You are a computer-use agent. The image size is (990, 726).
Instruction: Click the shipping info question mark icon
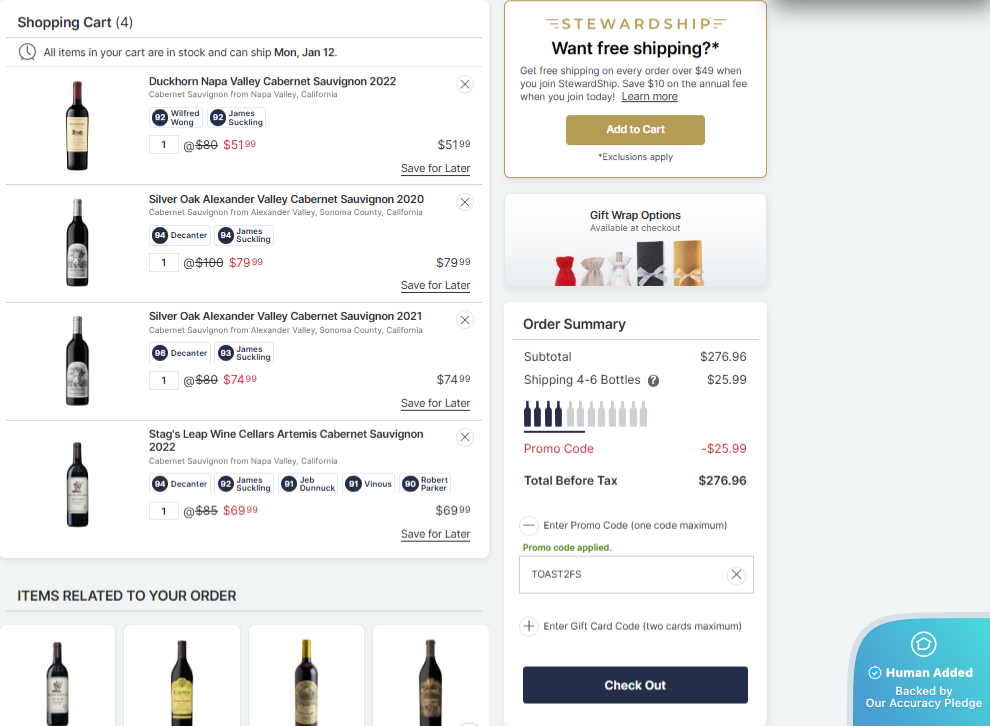click(x=654, y=381)
